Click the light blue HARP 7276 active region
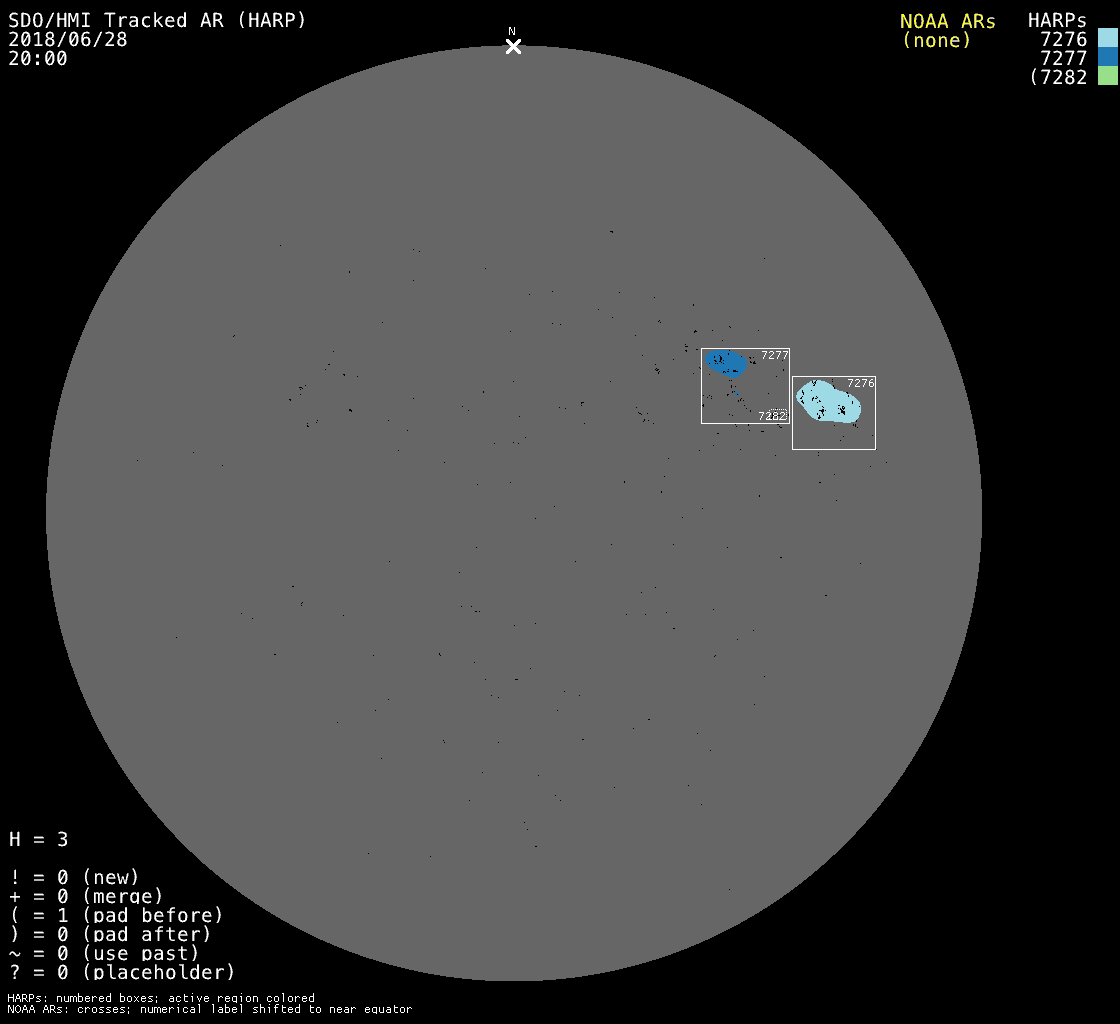The width and height of the screenshot is (1120, 1024). (x=829, y=402)
